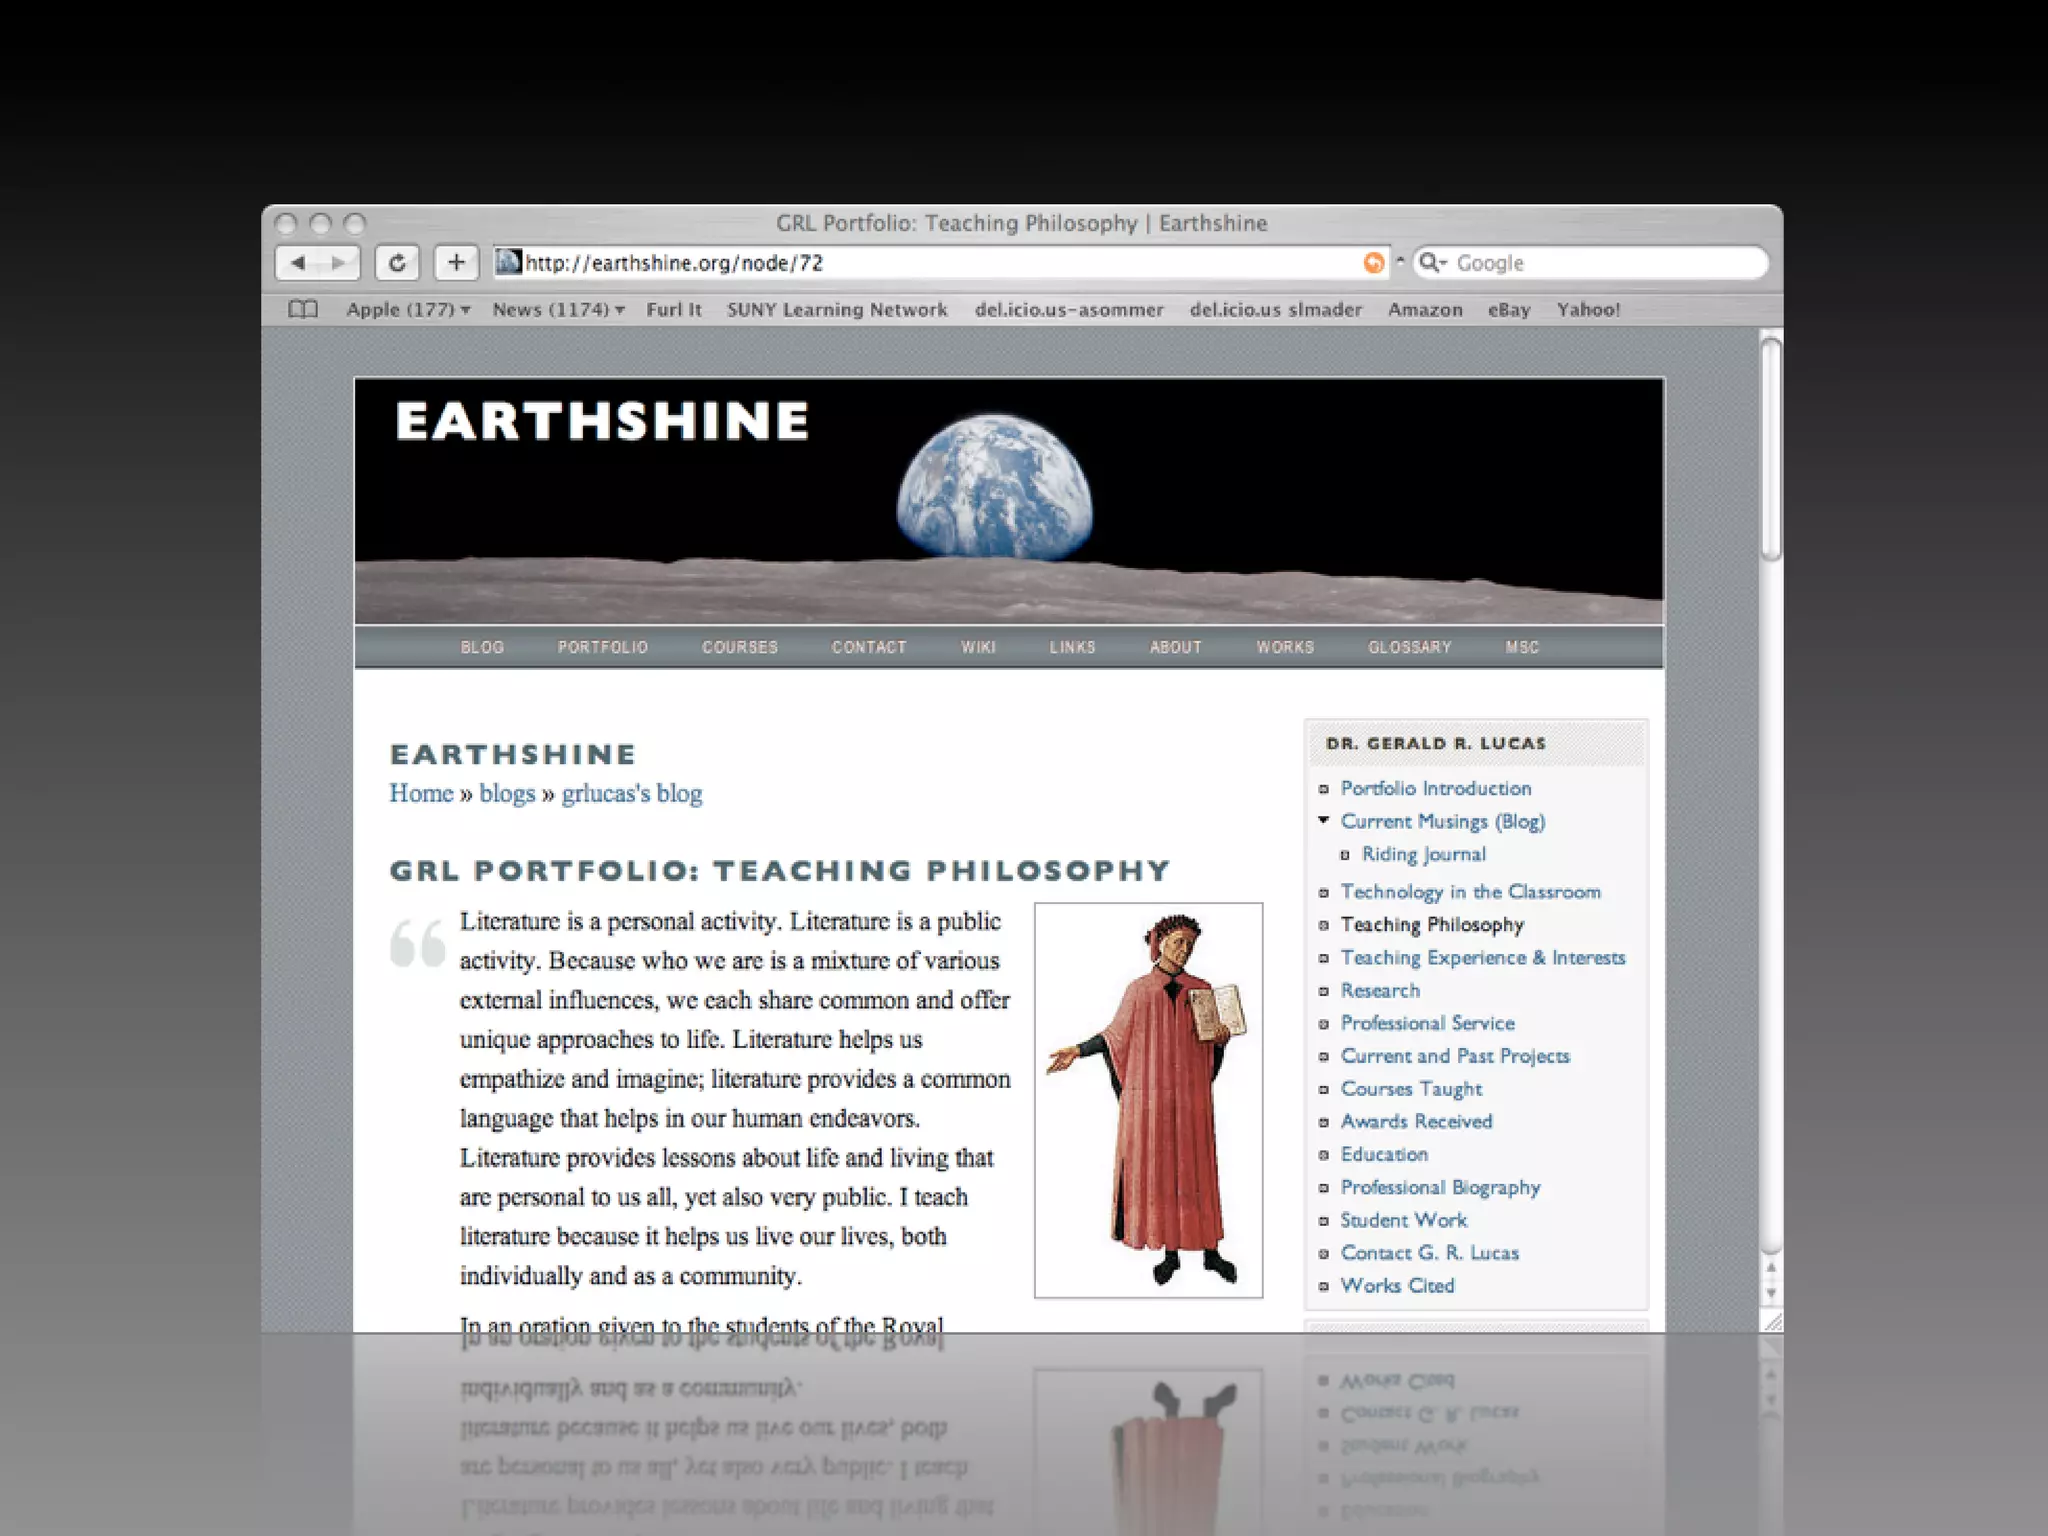
Task: Open SUNY Learning Network bookmark
Action: click(837, 310)
